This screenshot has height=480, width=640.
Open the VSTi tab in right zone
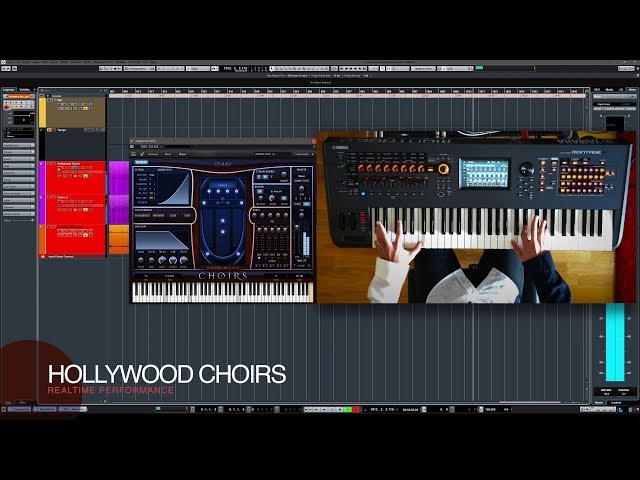click(x=597, y=89)
